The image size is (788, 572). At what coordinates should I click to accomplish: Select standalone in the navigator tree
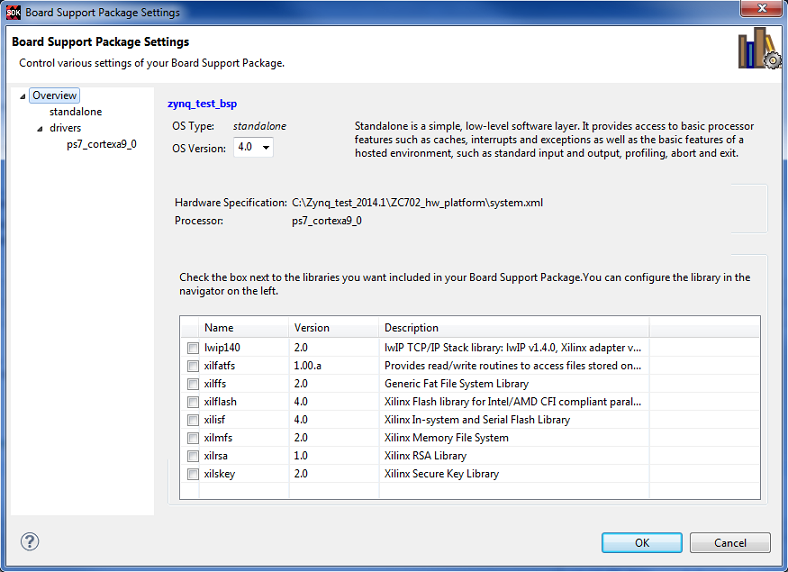(x=75, y=112)
